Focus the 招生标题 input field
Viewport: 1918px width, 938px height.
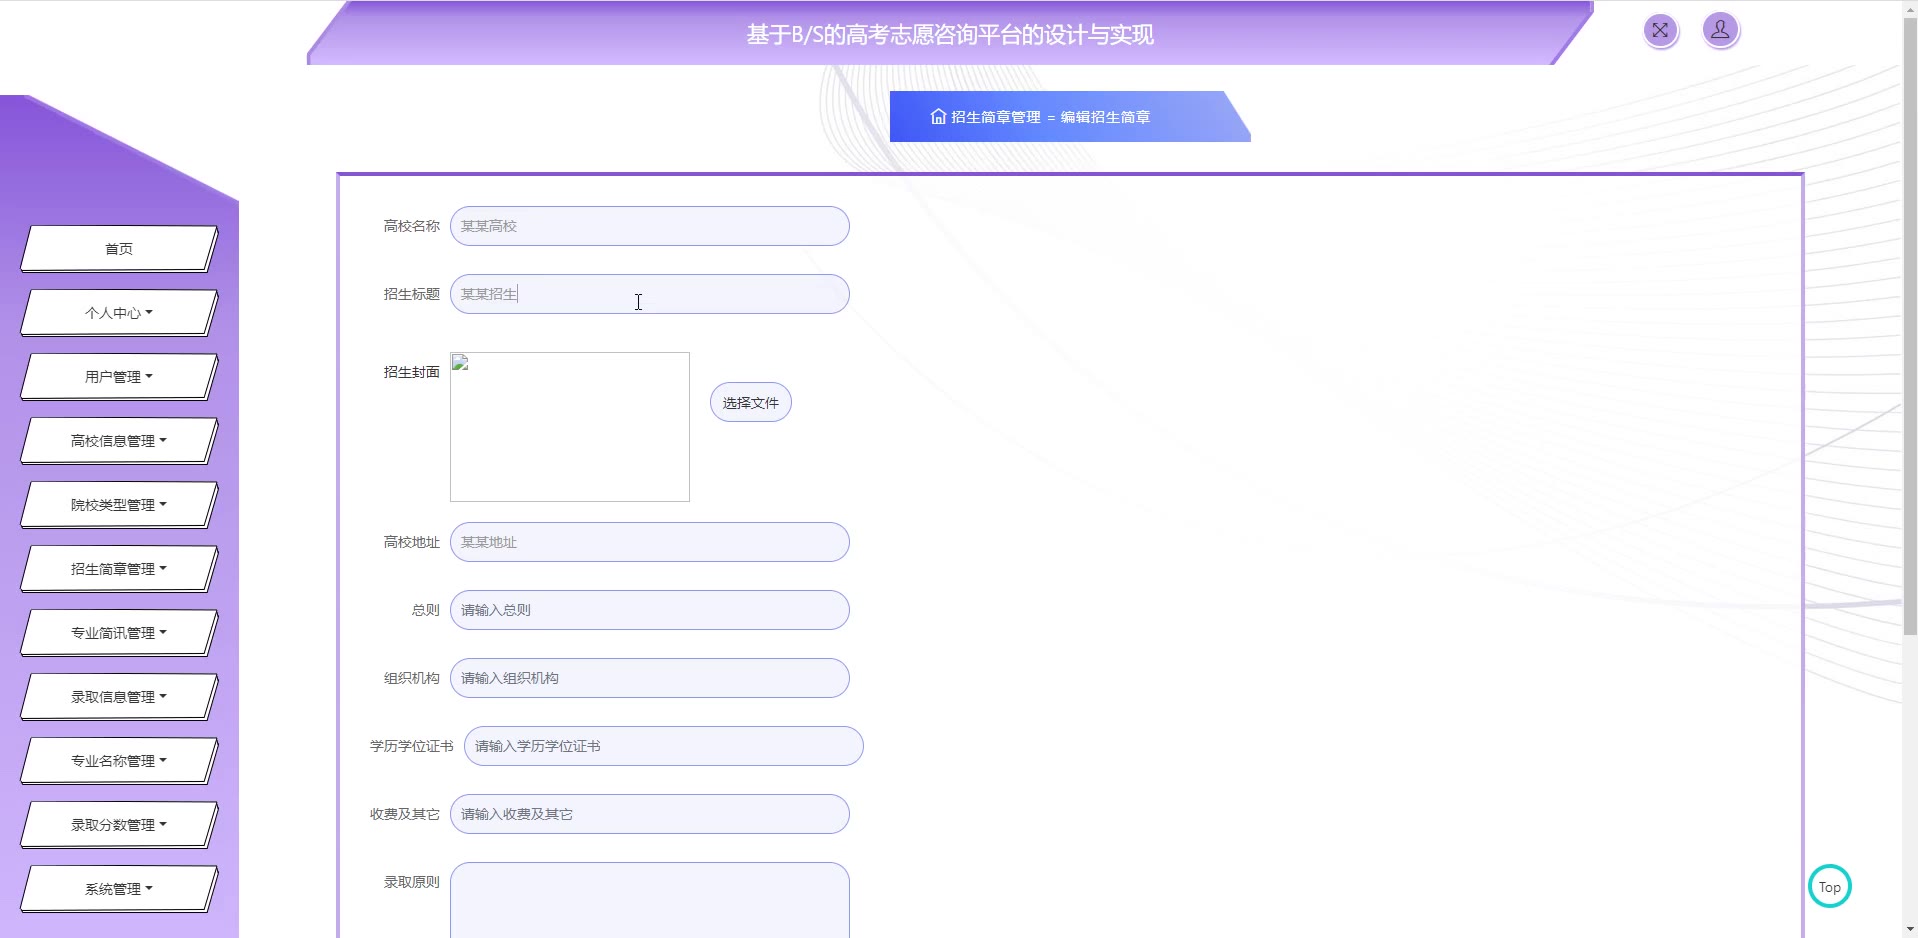(x=650, y=294)
